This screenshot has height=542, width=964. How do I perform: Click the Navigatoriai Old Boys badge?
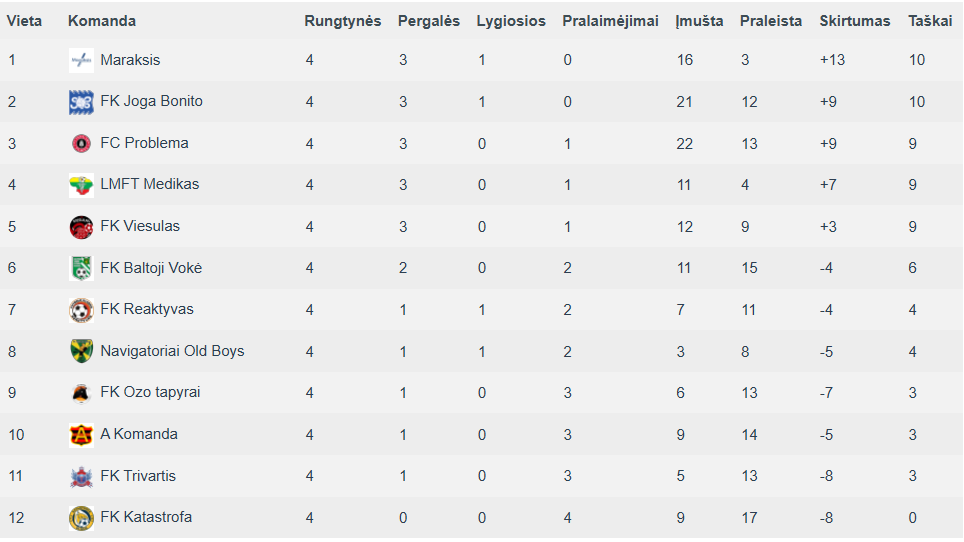pyautogui.click(x=81, y=352)
